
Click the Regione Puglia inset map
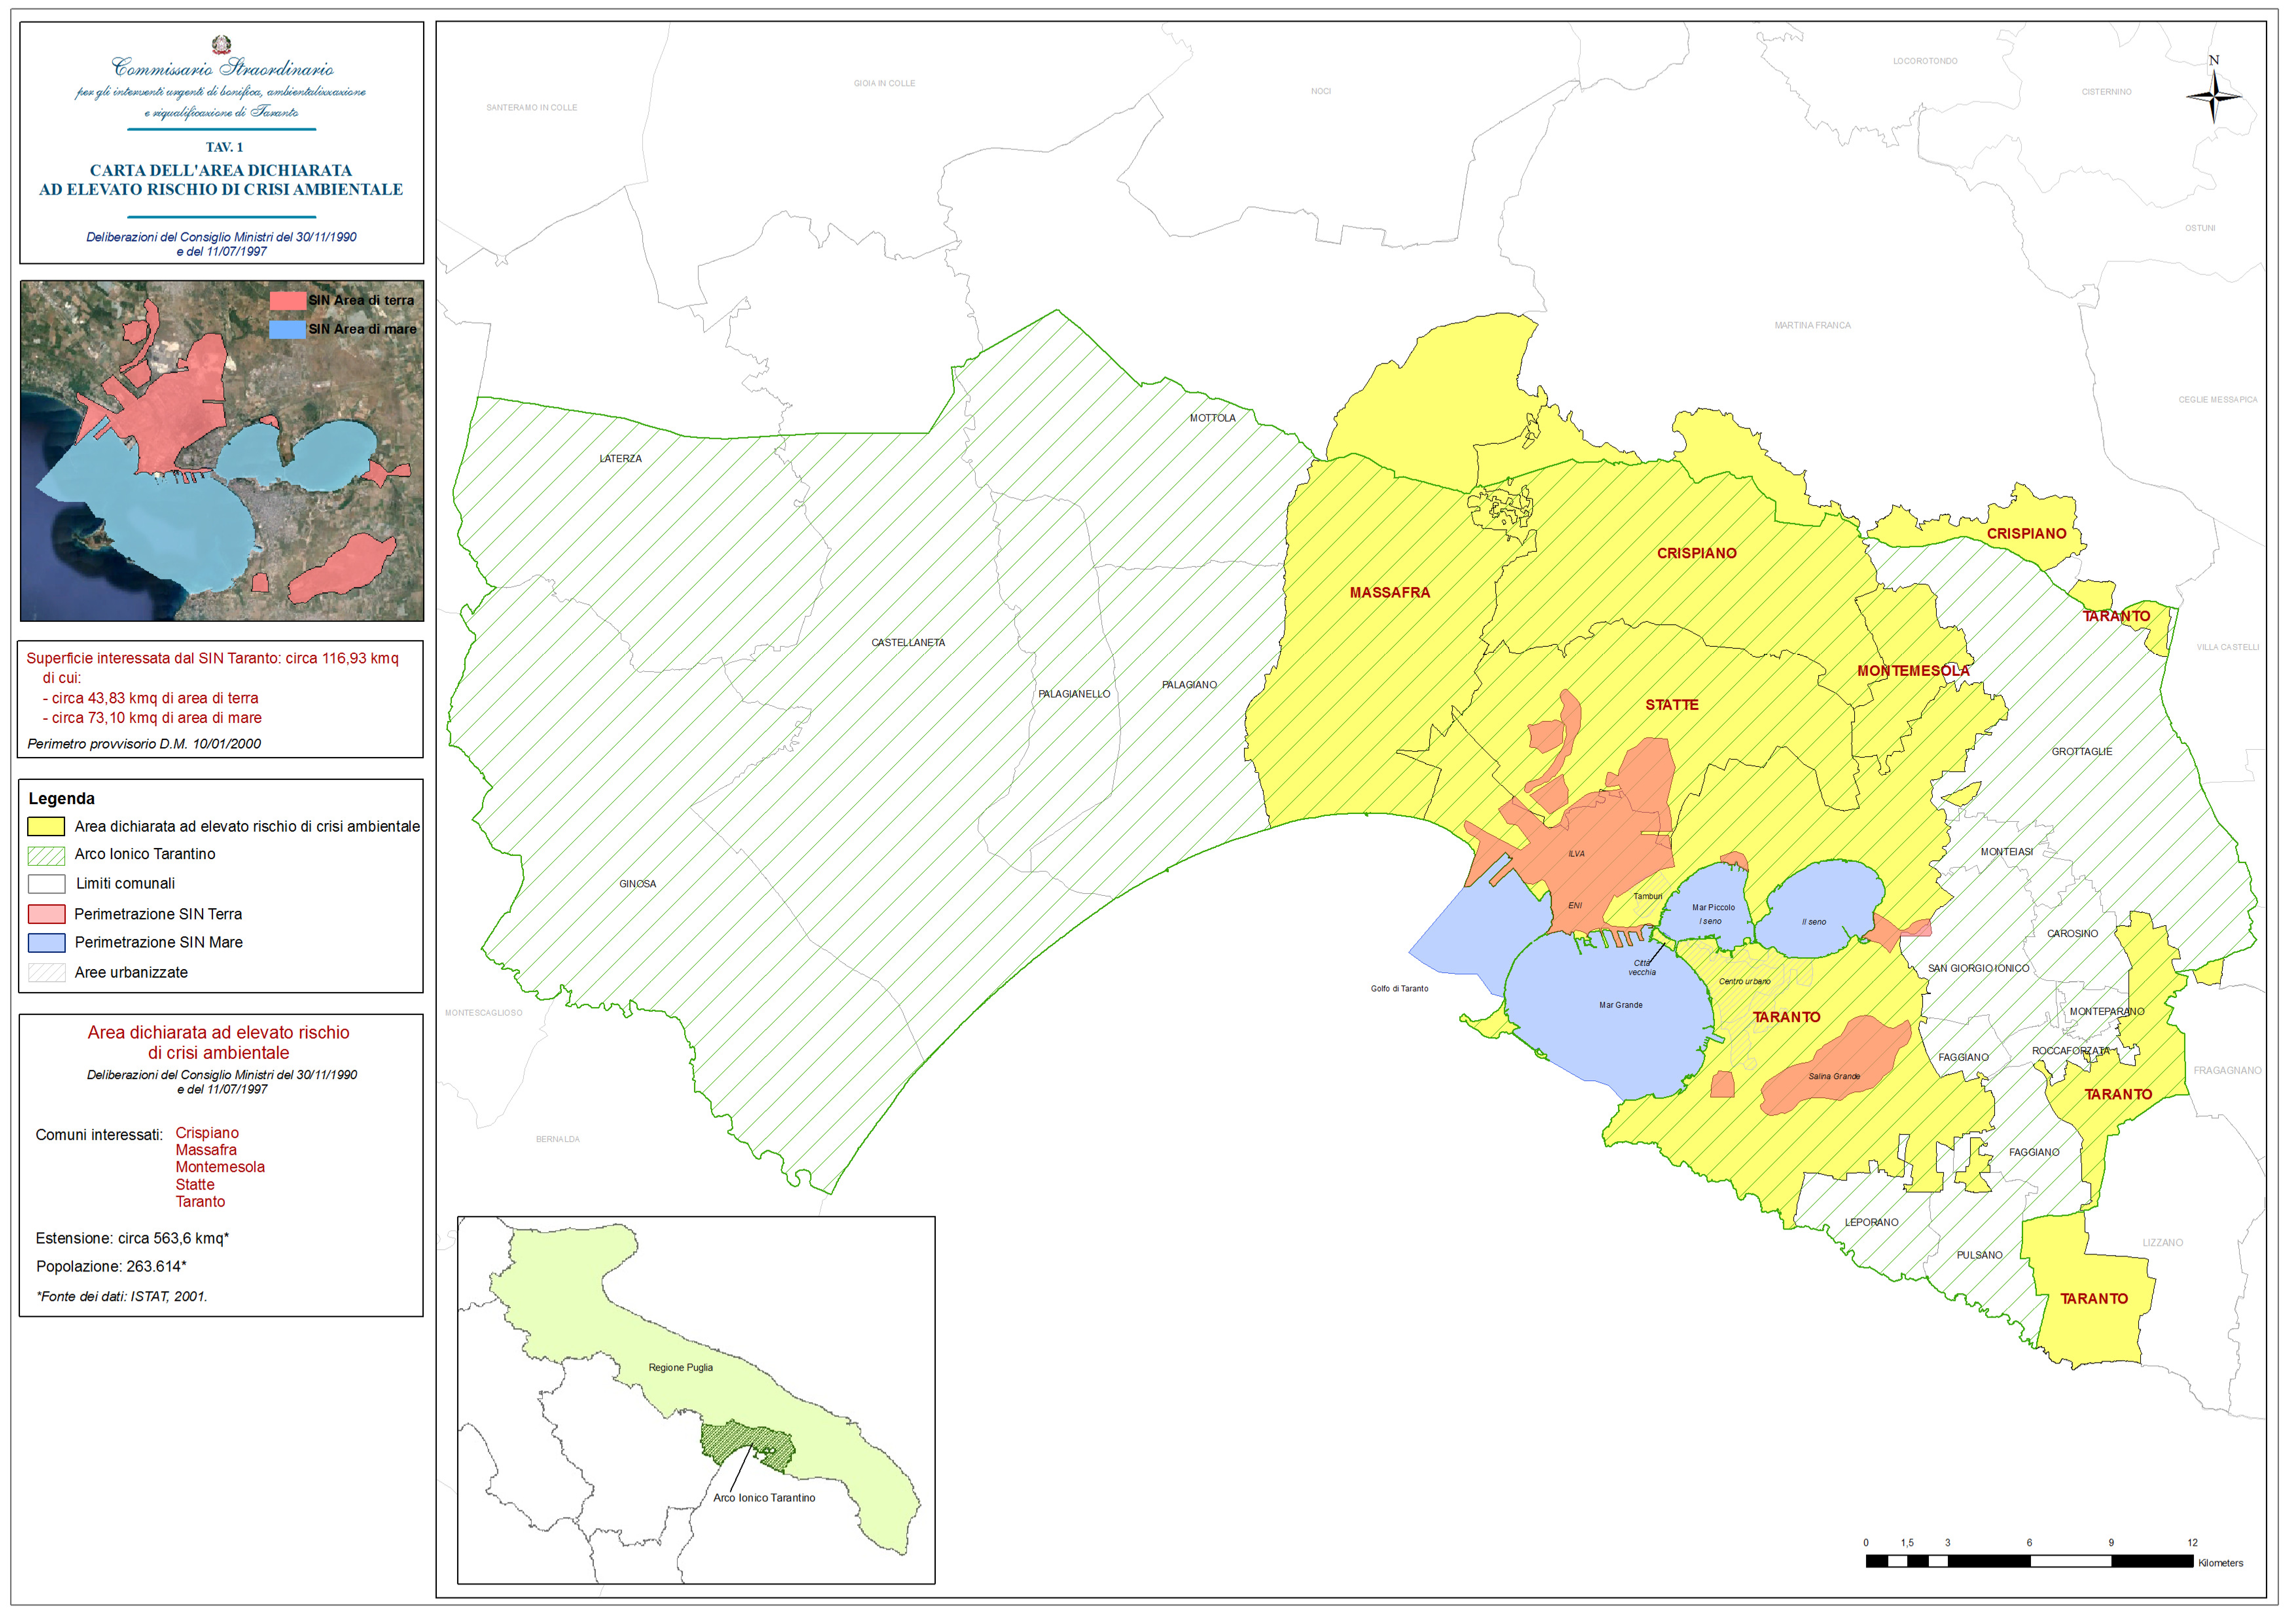click(x=696, y=1400)
